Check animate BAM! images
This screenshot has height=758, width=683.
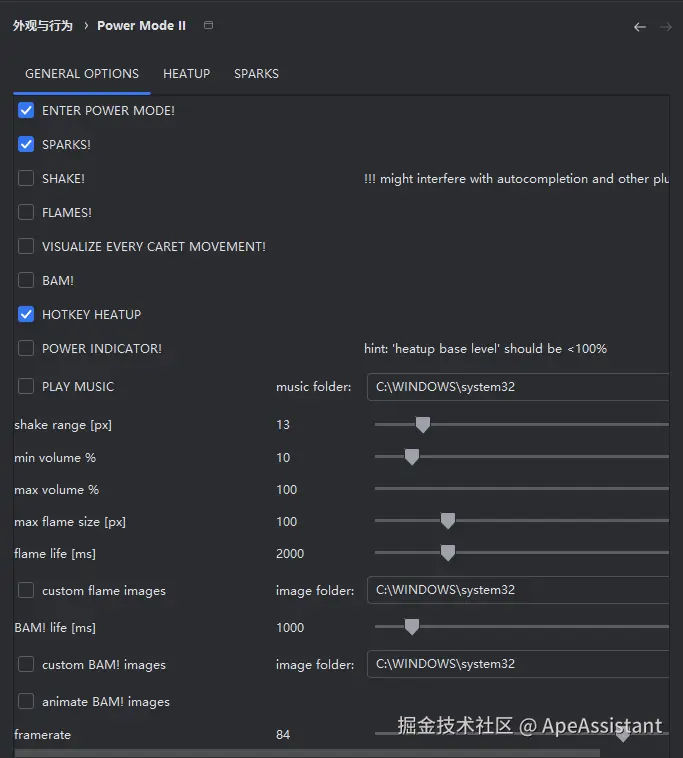(x=26, y=701)
